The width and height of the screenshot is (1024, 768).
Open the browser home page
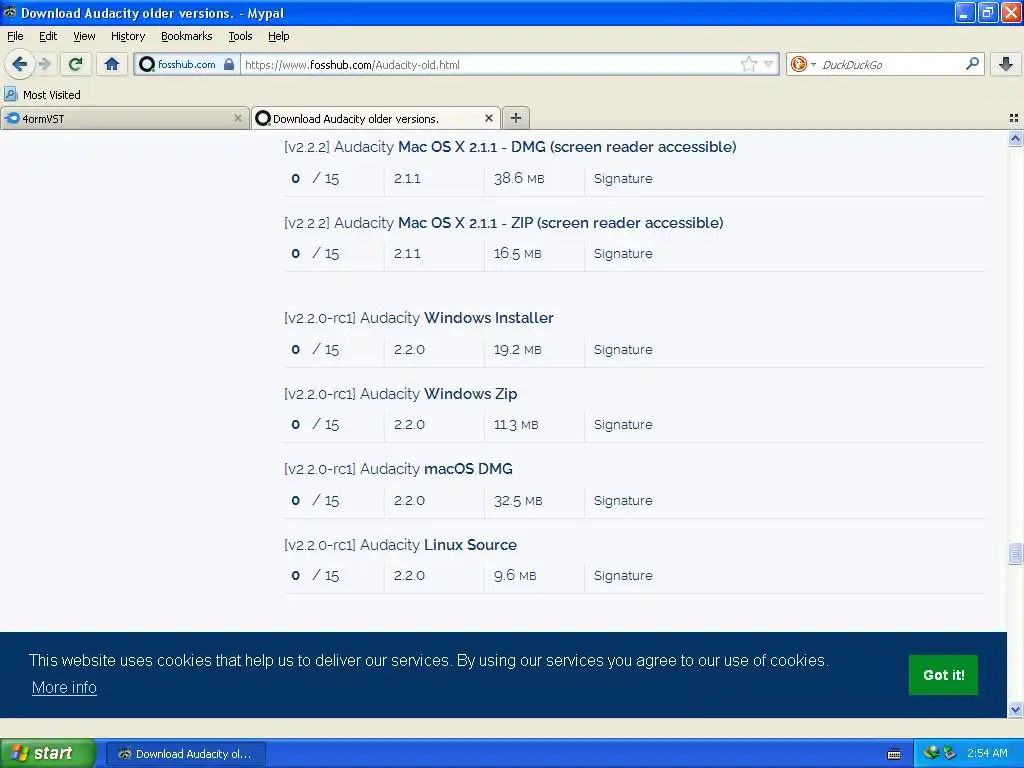(x=112, y=64)
